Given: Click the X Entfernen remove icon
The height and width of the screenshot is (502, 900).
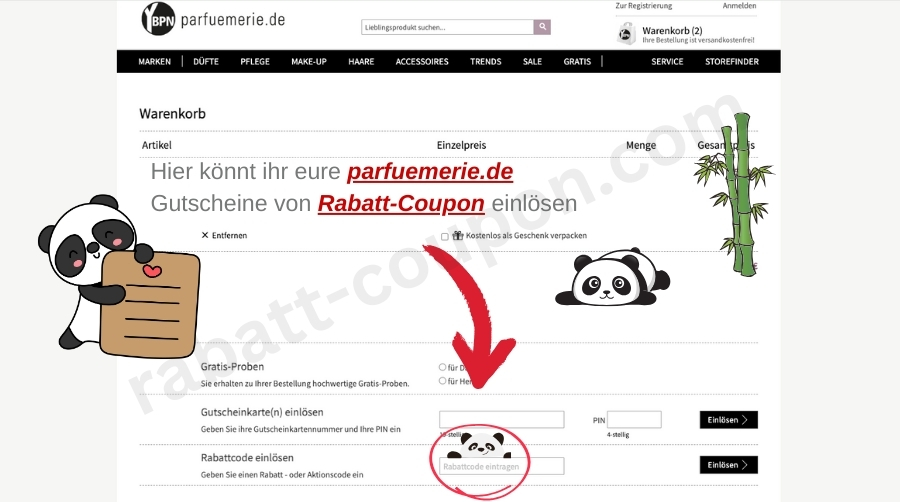Looking at the screenshot, I should [205, 235].
